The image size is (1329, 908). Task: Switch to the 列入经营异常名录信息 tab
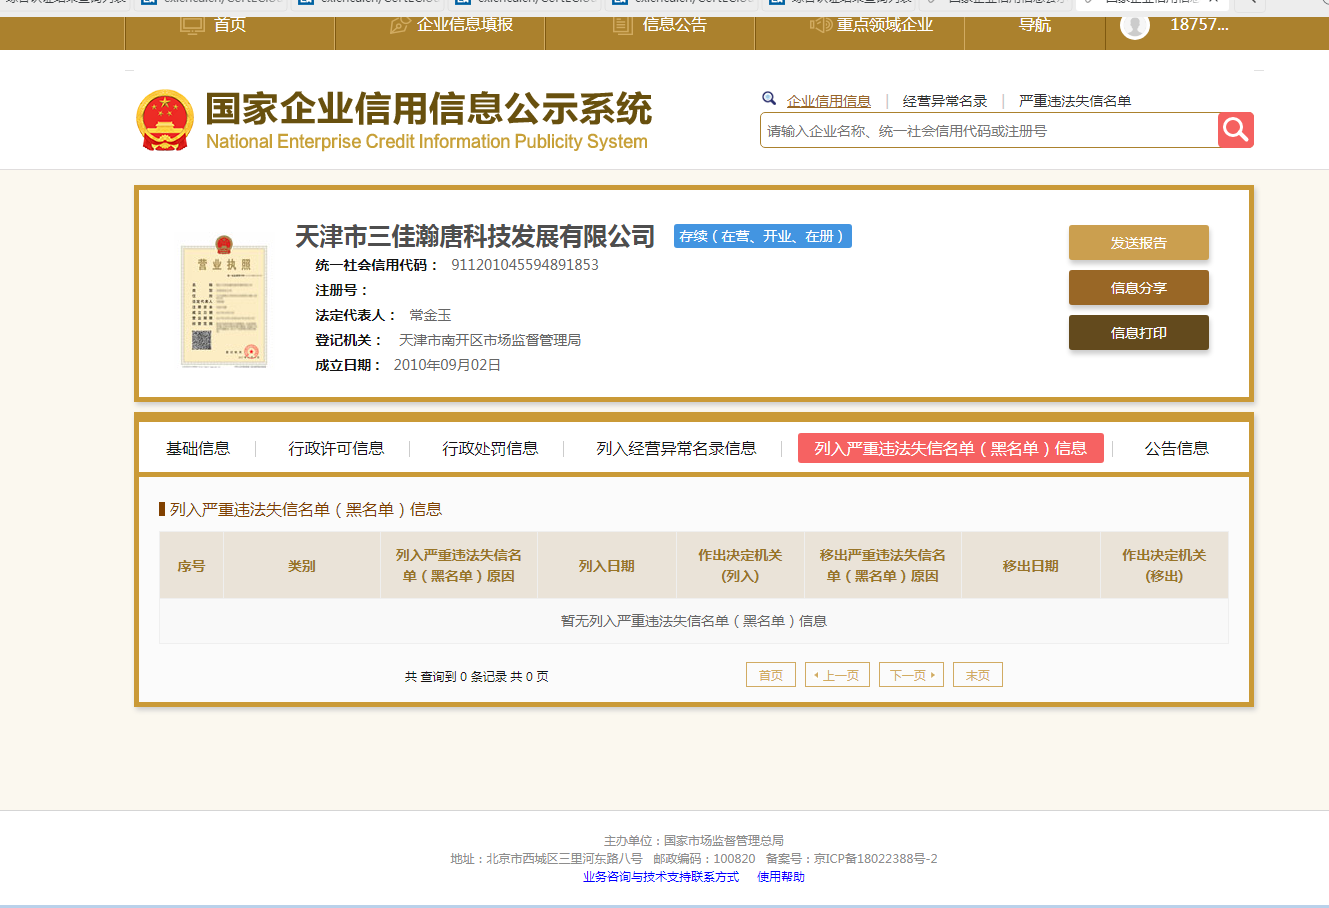click(x=677, y=448)
